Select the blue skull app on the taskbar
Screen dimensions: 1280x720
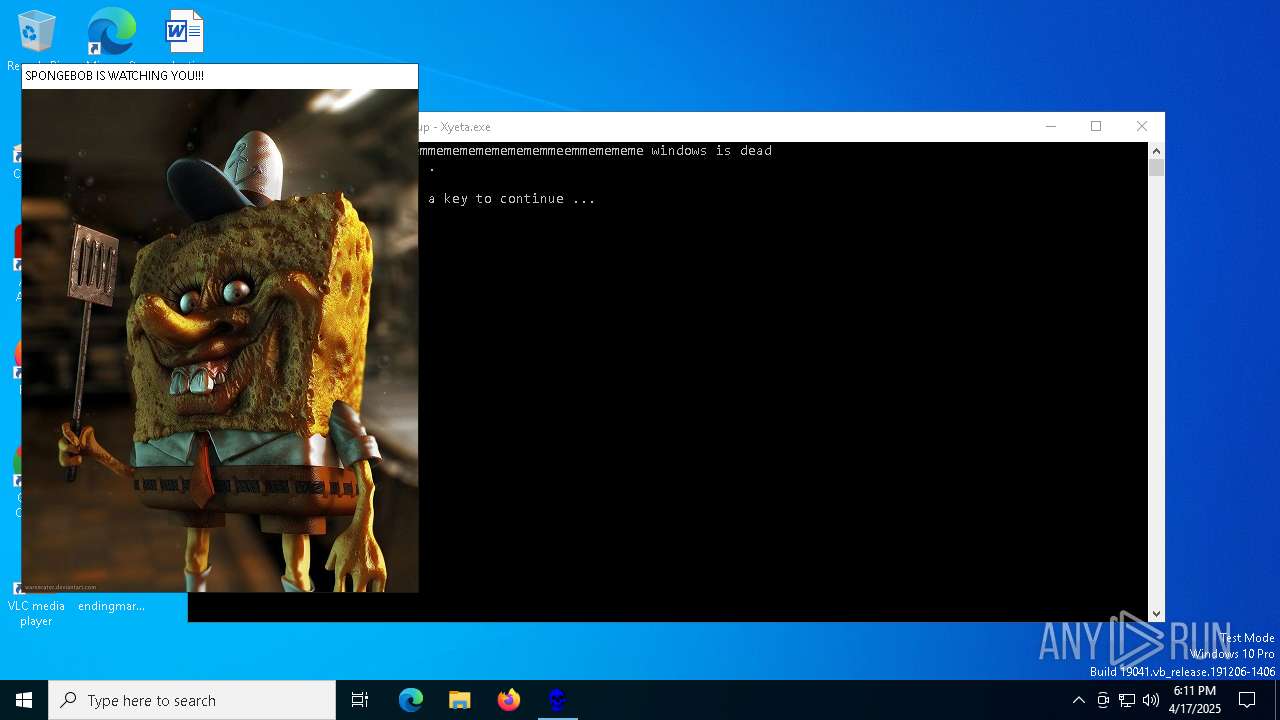pos(557,700)
